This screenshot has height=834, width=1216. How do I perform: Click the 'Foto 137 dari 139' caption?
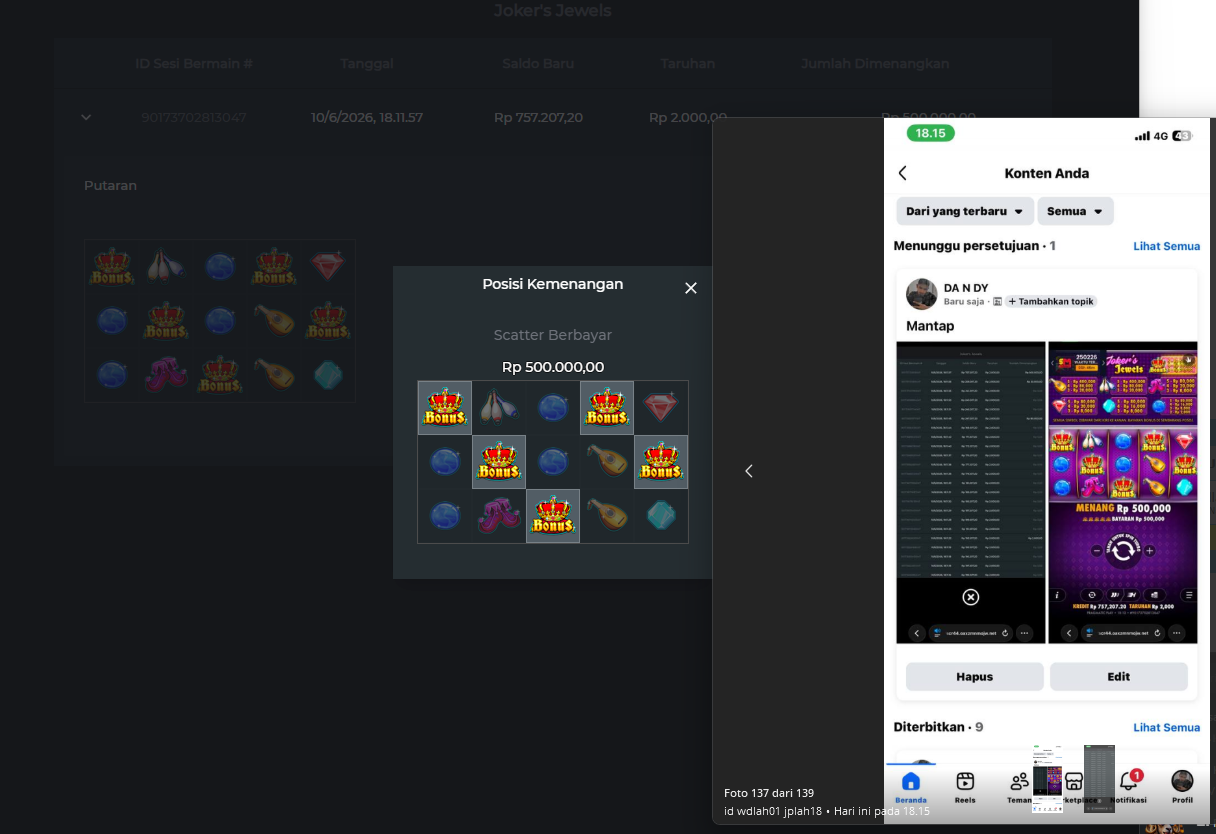[769, 793]
